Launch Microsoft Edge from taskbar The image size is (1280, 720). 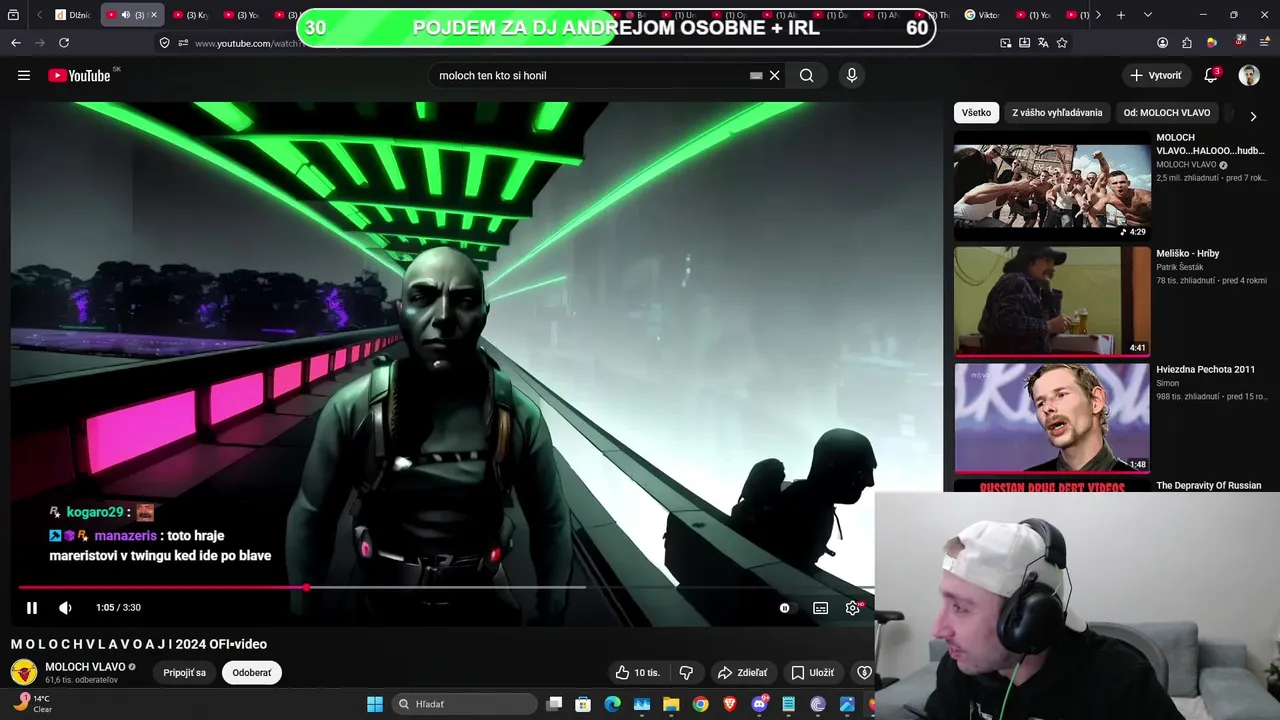[612, 704]
